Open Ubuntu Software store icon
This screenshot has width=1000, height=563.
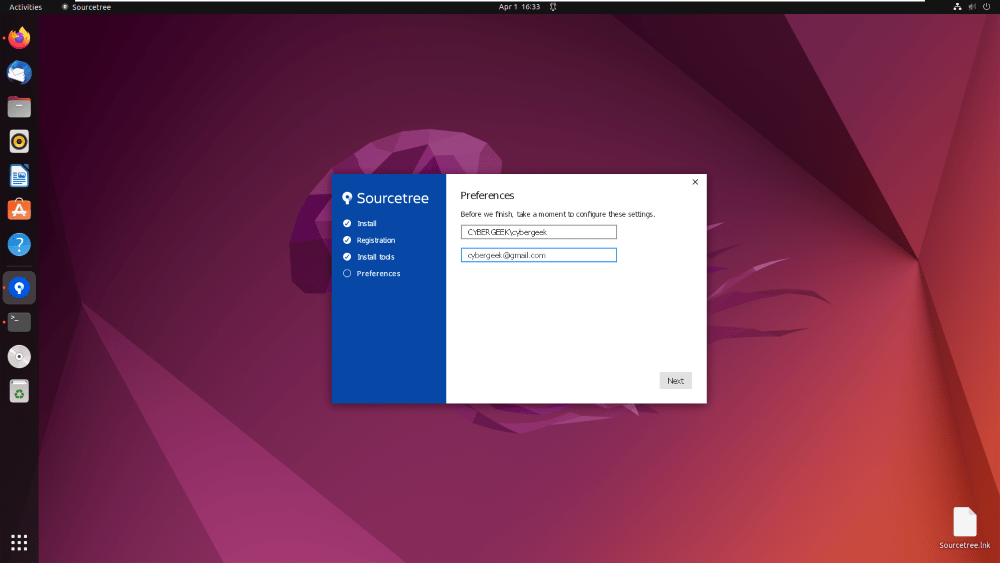tap(19, 210)
